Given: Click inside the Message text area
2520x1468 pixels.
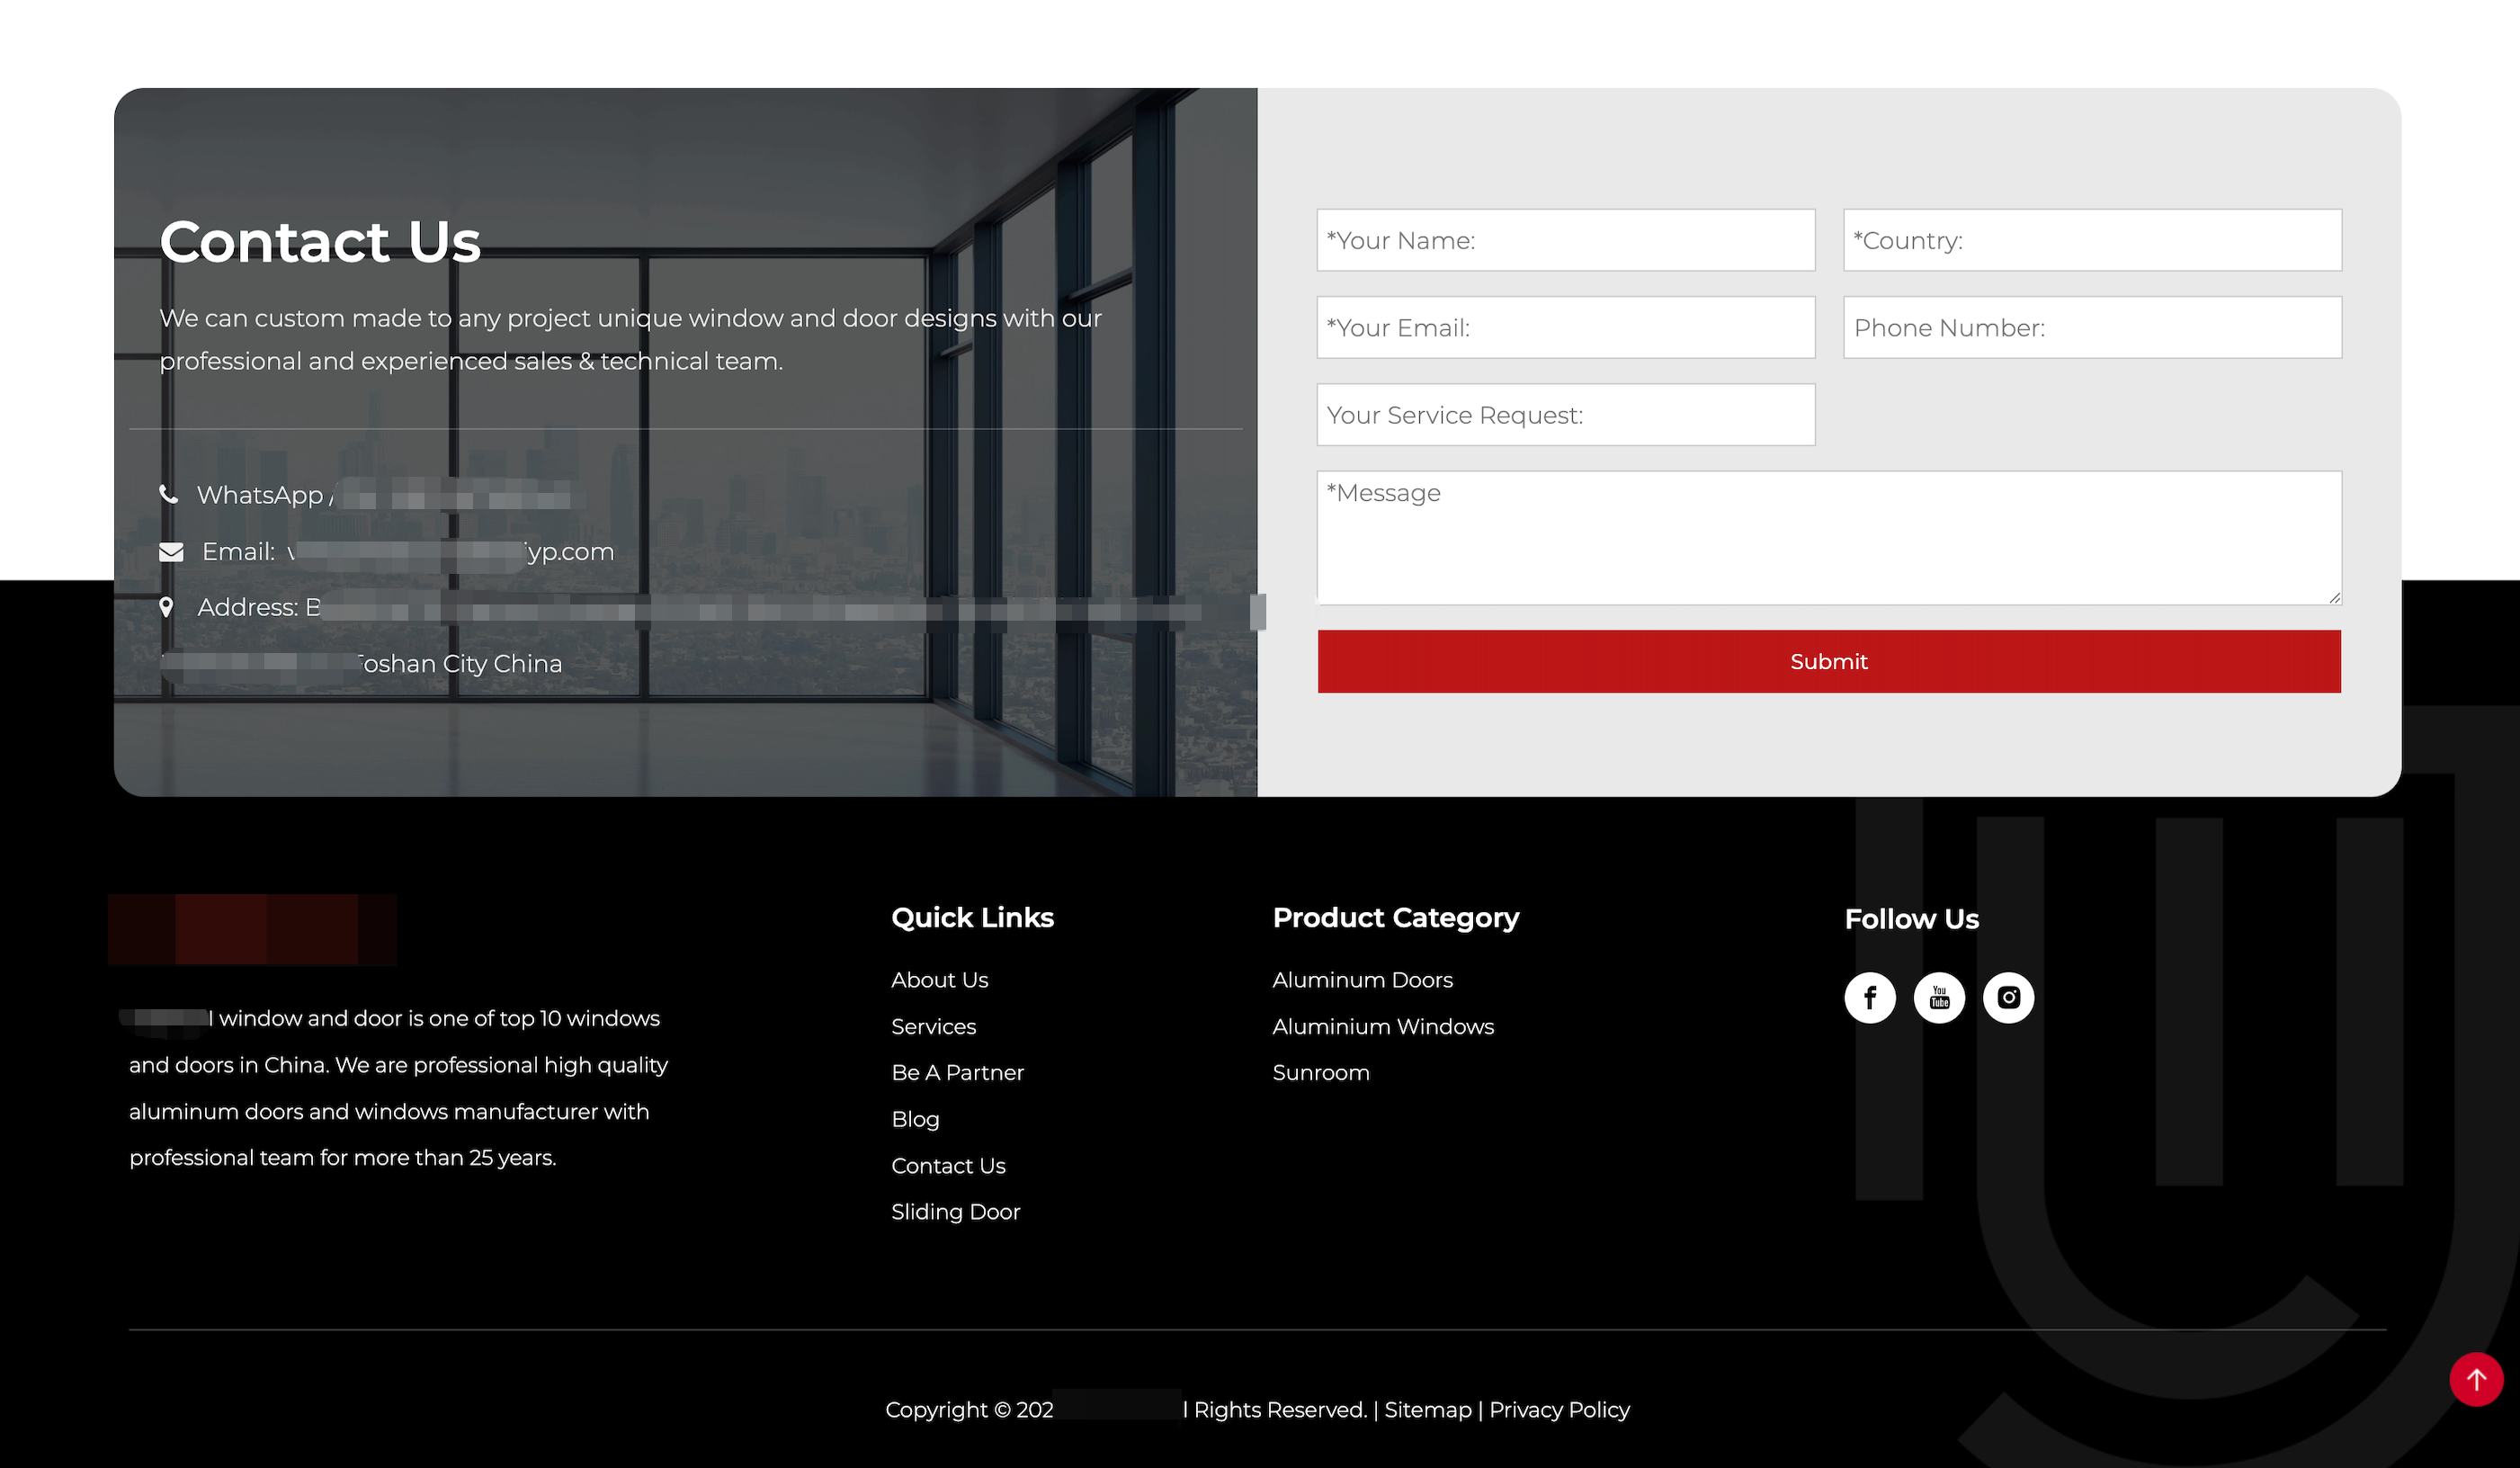Looking at the screenshot, I should coord(1828,538).
